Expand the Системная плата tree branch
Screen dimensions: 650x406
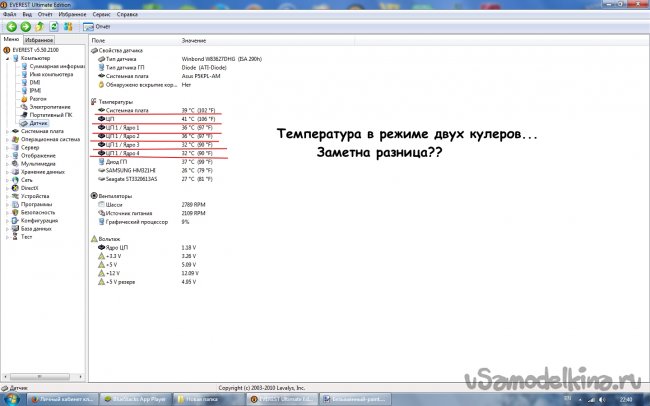pos(7,132)
